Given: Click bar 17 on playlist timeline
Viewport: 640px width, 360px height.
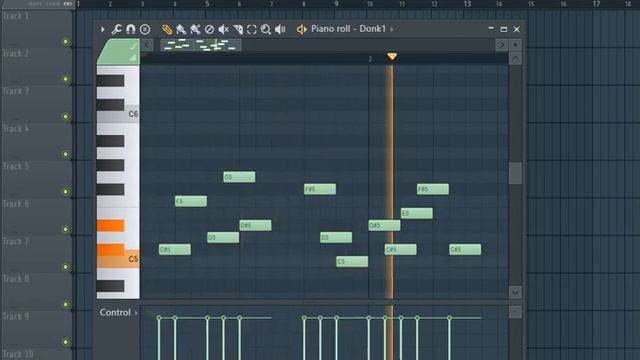Looking at the screenshot, I should pyautogui.click(x=596, y=4).
